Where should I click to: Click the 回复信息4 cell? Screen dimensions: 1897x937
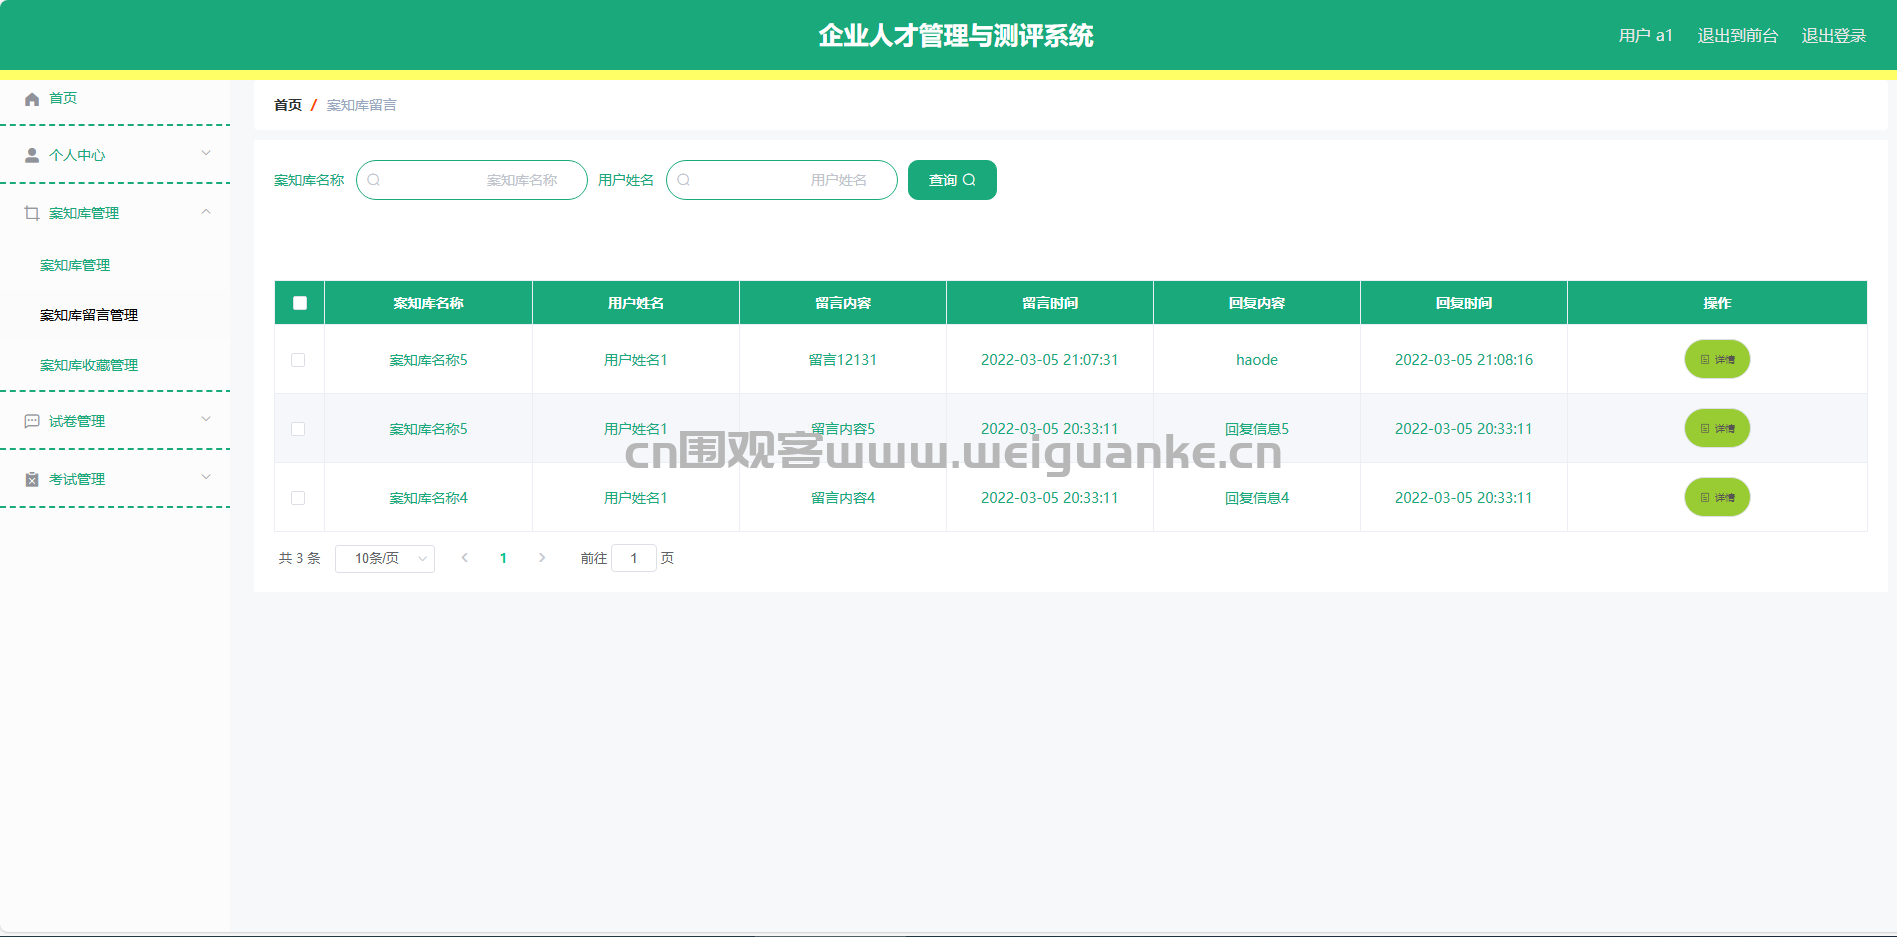point(1257,498)
